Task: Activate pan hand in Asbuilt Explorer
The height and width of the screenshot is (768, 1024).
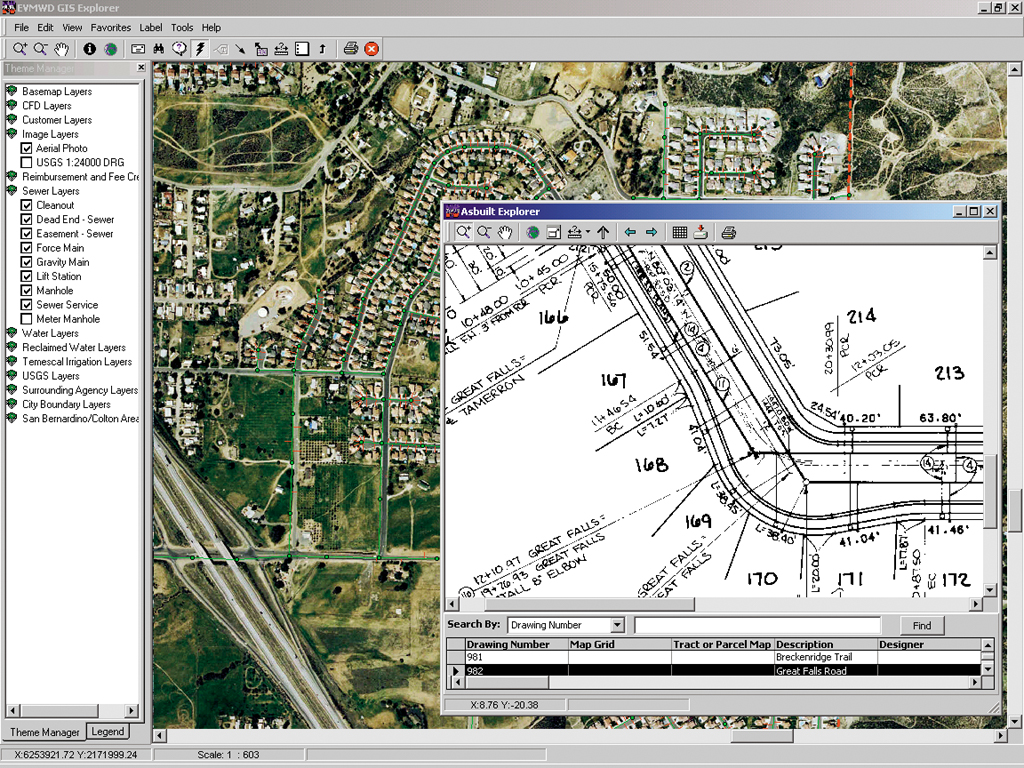Action: [505, 232]
